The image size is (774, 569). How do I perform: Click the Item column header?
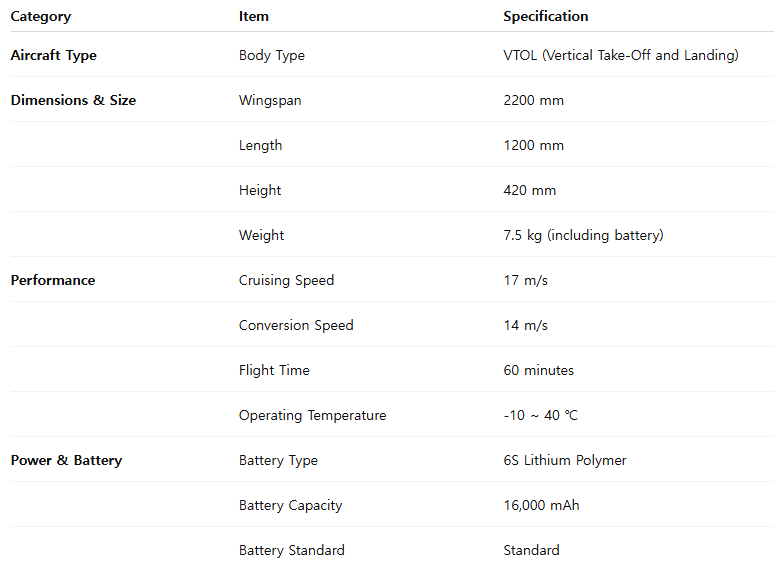[254, 16]
